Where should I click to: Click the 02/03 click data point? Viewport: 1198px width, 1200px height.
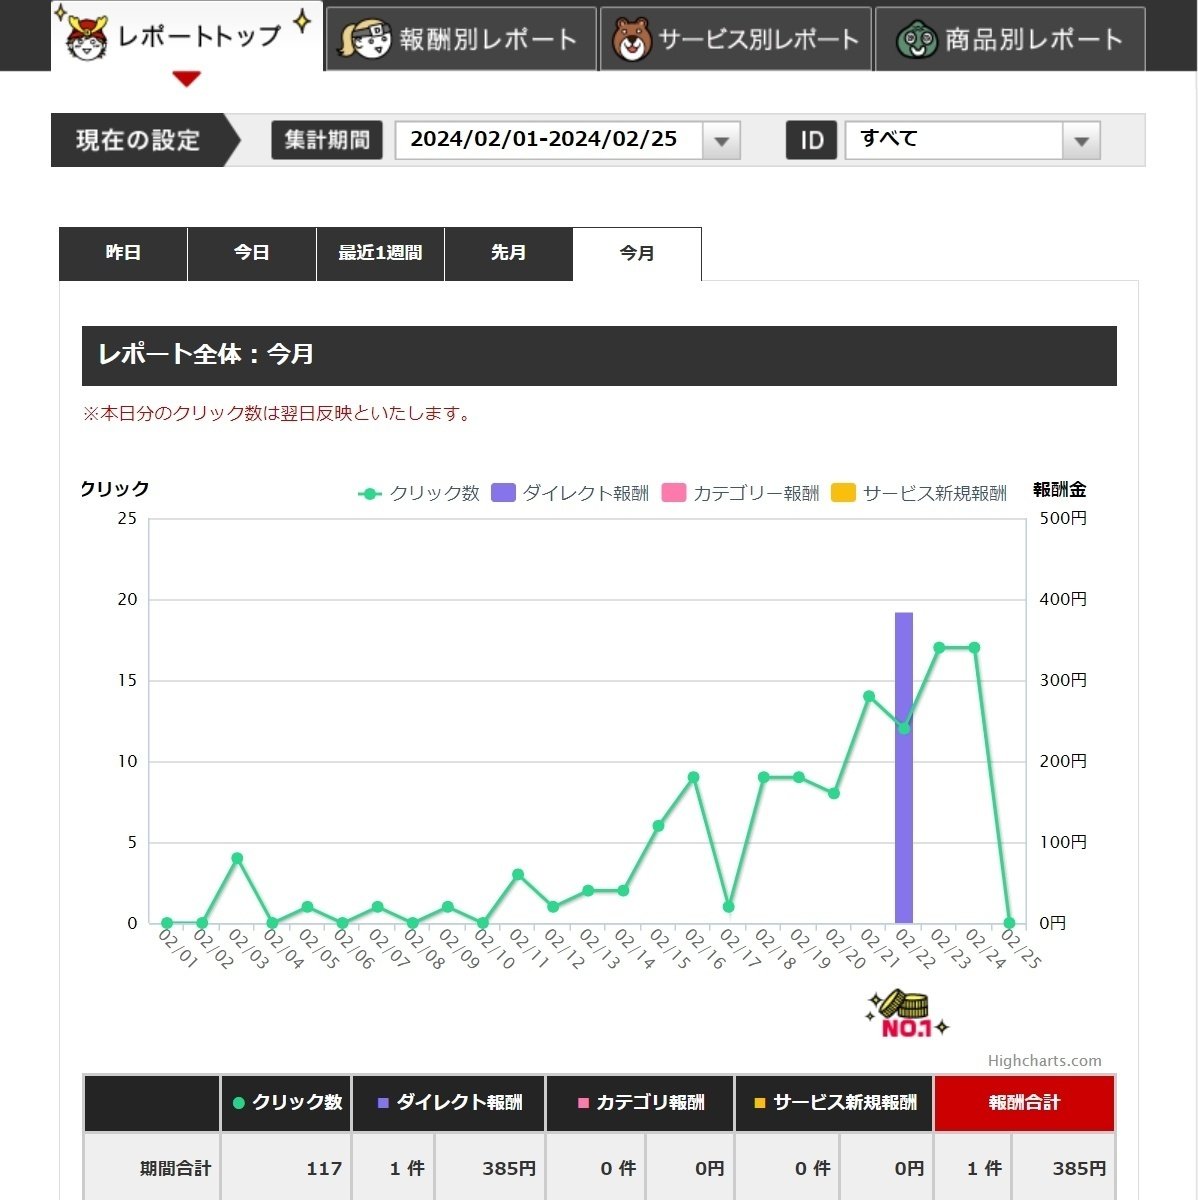[237, 858]
